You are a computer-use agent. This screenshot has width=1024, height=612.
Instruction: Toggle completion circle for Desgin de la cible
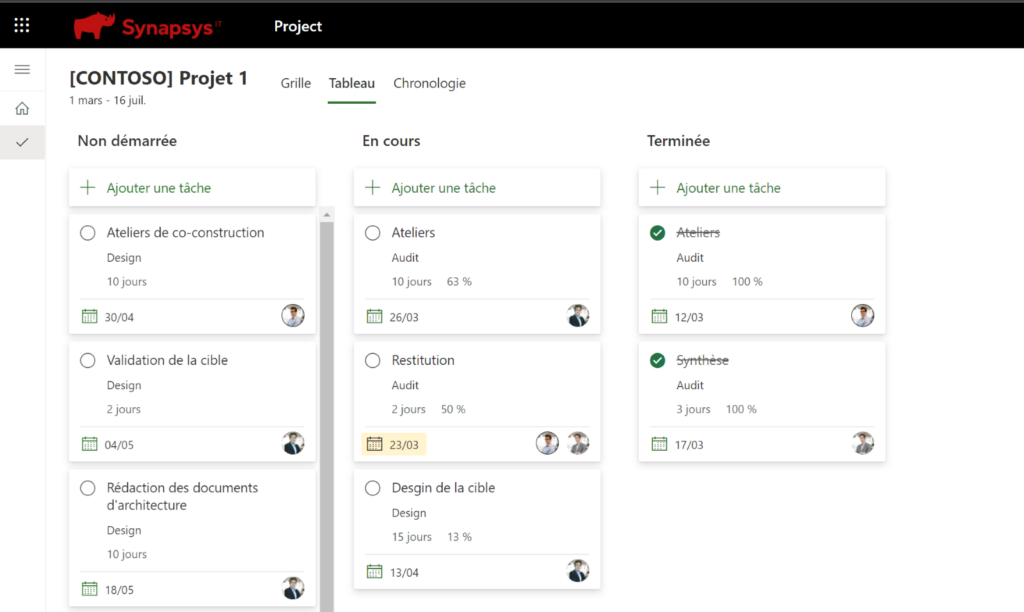[373, 488]
